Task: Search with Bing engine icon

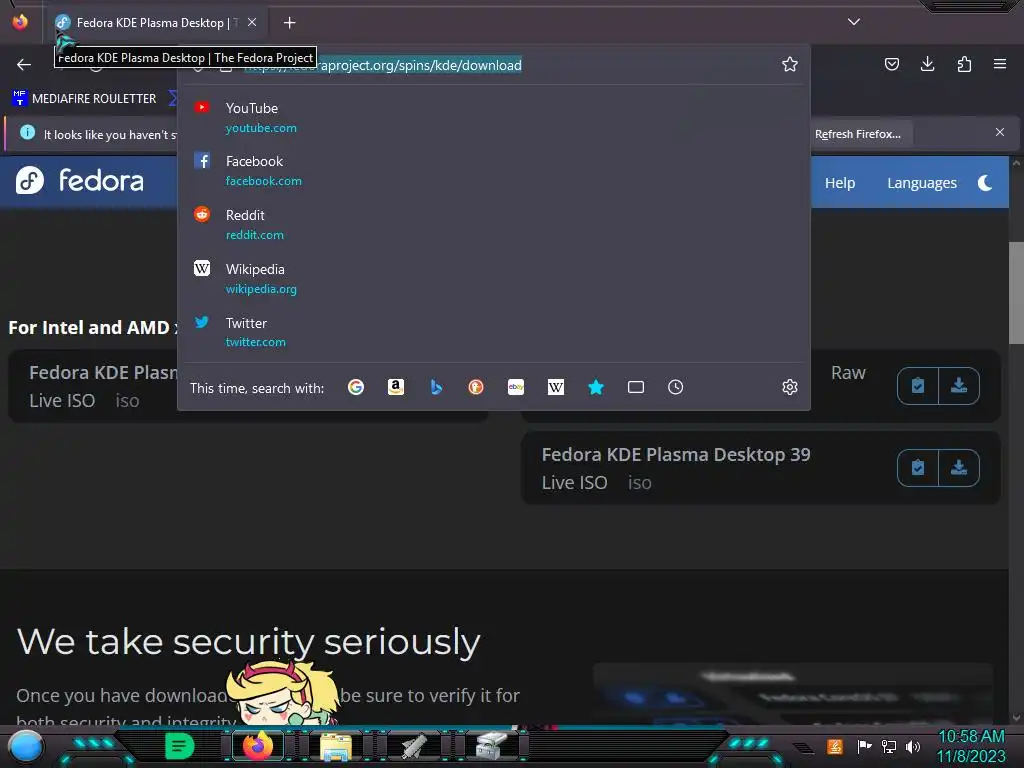Action: (436, 387)
